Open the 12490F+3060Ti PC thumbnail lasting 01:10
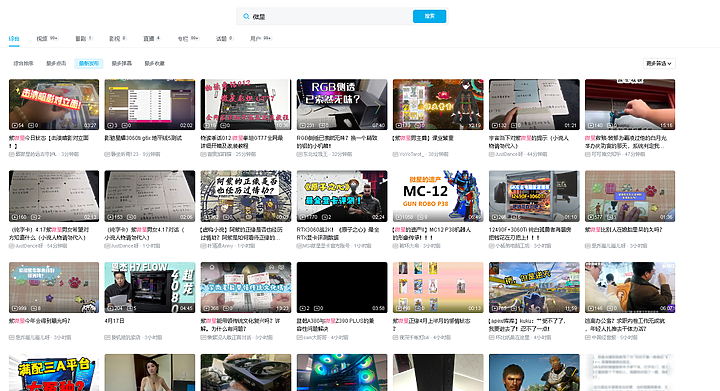The height and width of the screenshot is (391, 720). tap(534, 196)
